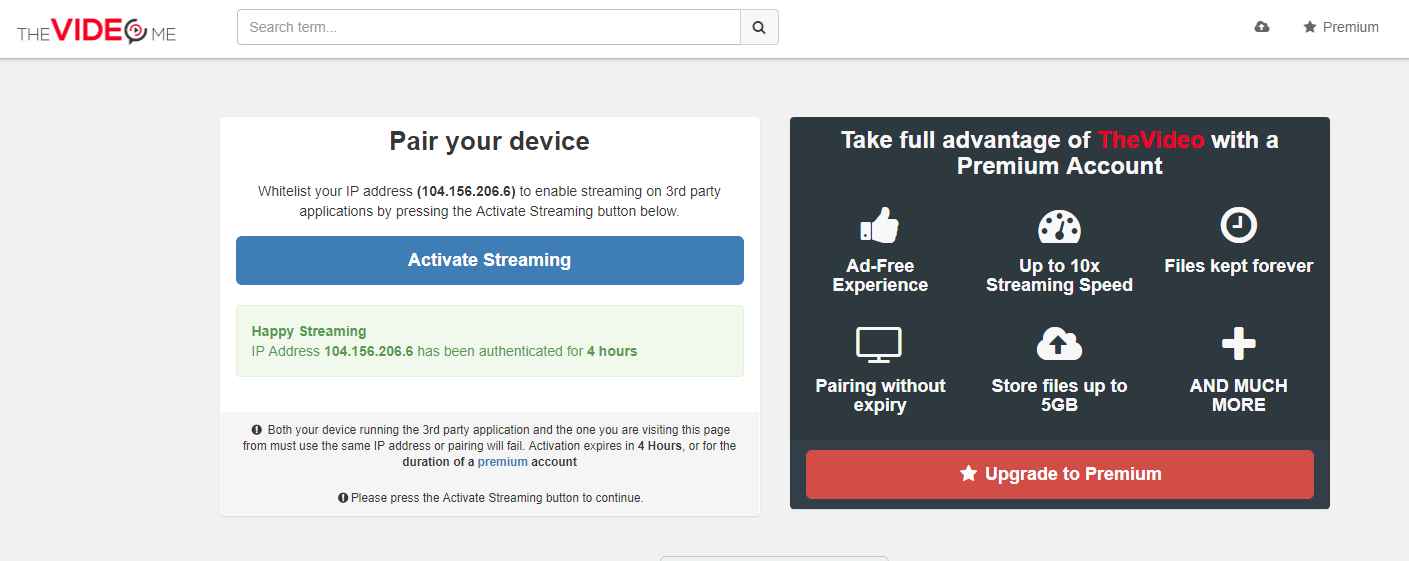Viewport: 1409px width, 561px height.
Task: Click the green 104.156.206.6 address in alert
Action: click(x=369, y=351)
